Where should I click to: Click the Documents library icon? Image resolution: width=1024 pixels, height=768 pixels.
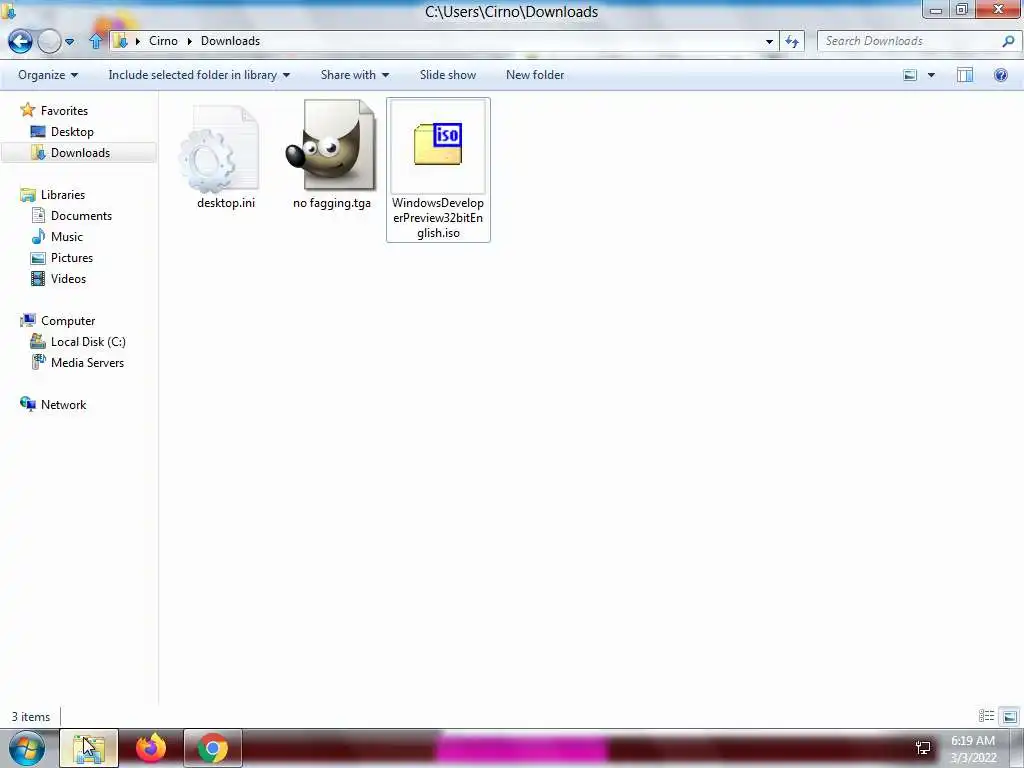(x=39, y=215)
